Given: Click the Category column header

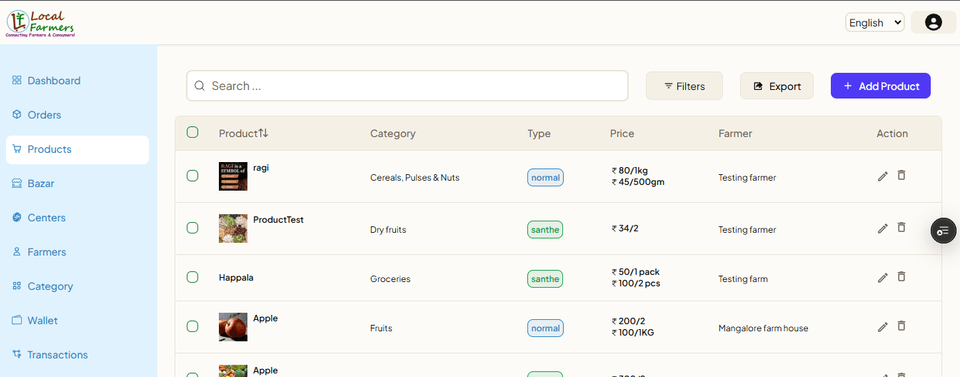Looking at the screenshot, I should click(x=392, y=133).
